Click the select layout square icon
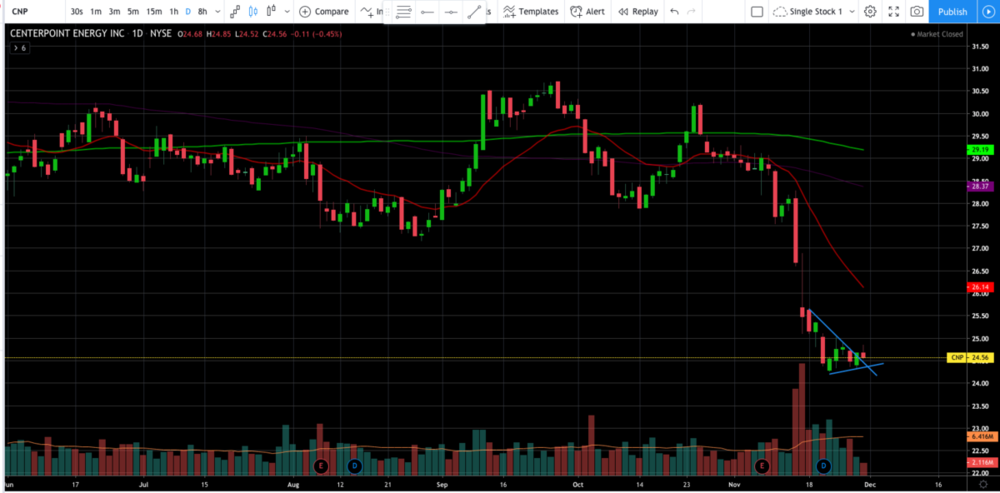The height and width of the screenshot is (493, 1000). [757, 12]
